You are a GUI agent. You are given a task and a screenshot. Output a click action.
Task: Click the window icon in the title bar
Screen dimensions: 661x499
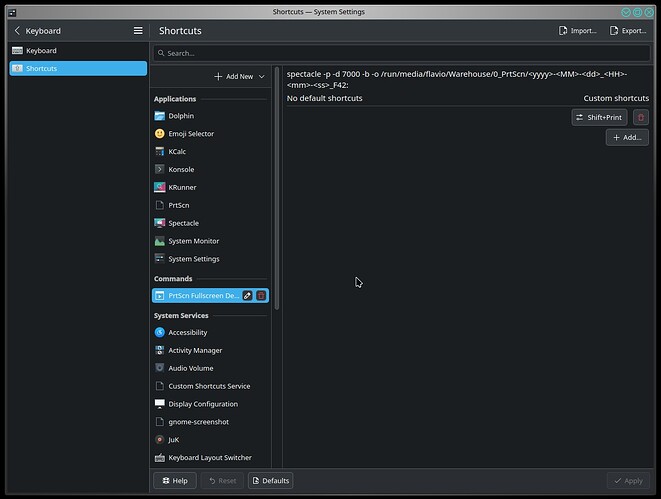(x=13, y=12)
